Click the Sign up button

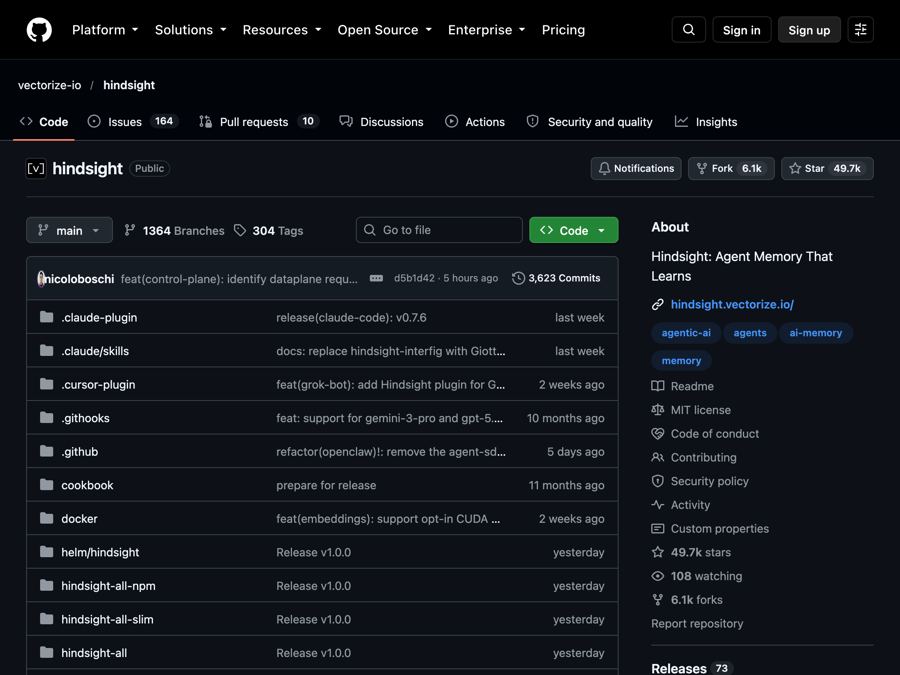tap(809, 30)
